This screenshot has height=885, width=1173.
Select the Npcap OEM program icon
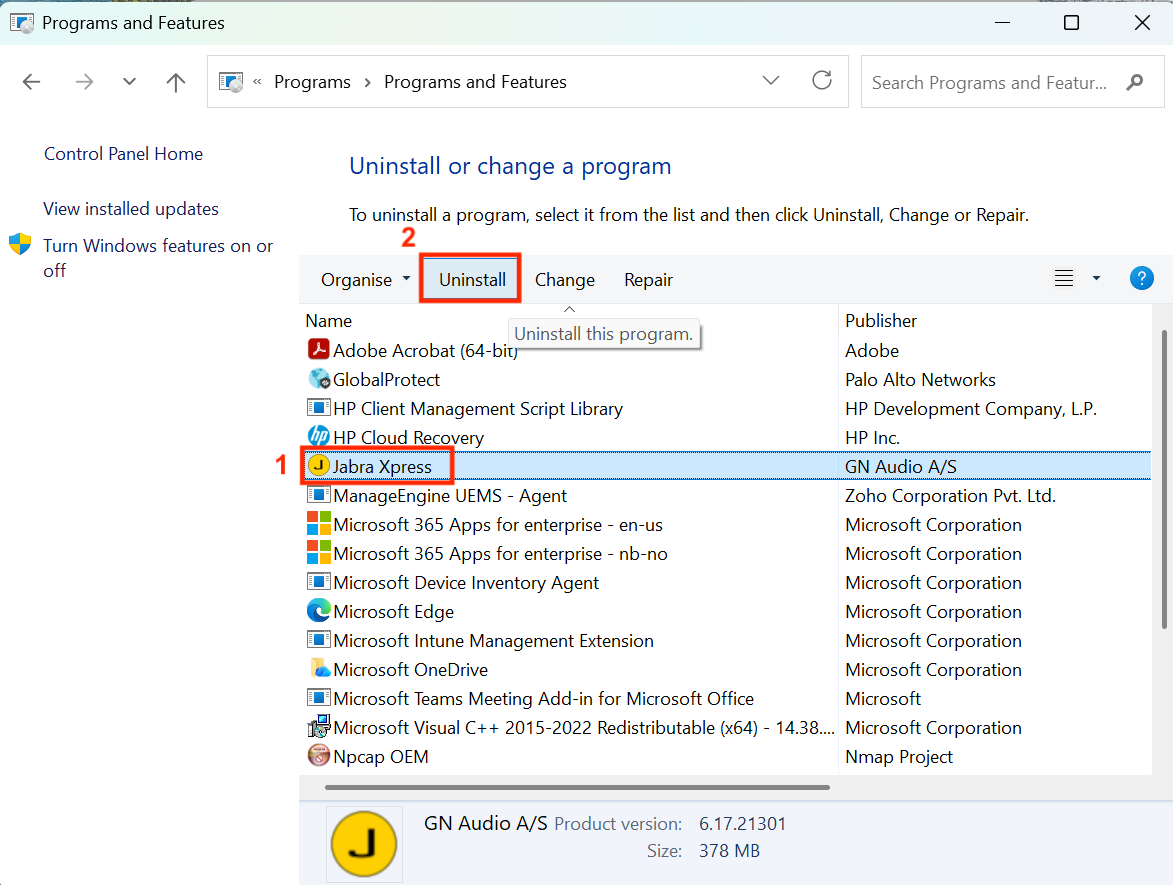tap(317, 756)
